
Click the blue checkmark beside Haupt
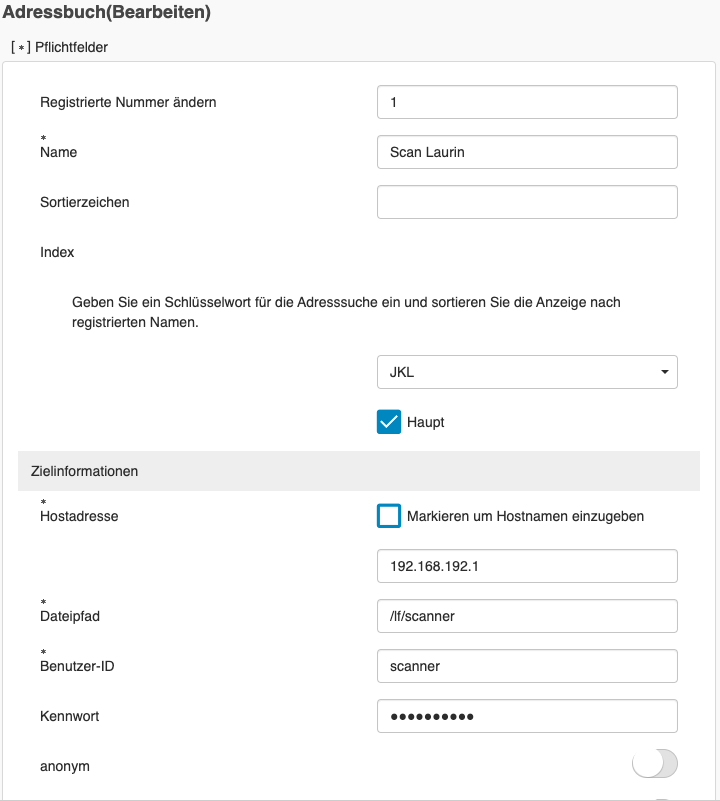pyautogui.click(x=388, y=422)
